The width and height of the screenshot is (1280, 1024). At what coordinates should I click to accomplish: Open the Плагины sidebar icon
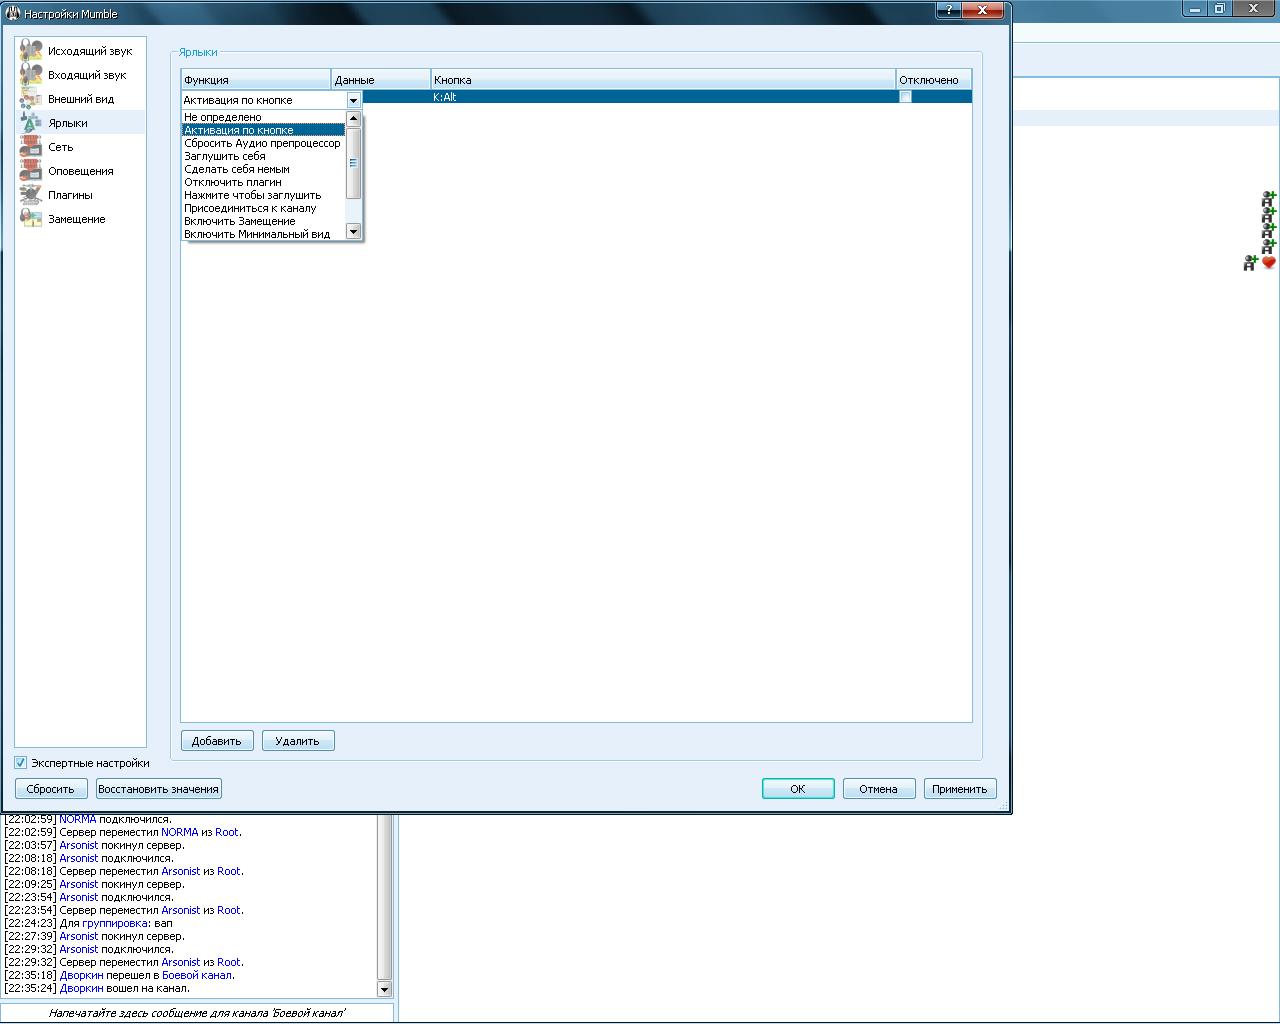31,195
